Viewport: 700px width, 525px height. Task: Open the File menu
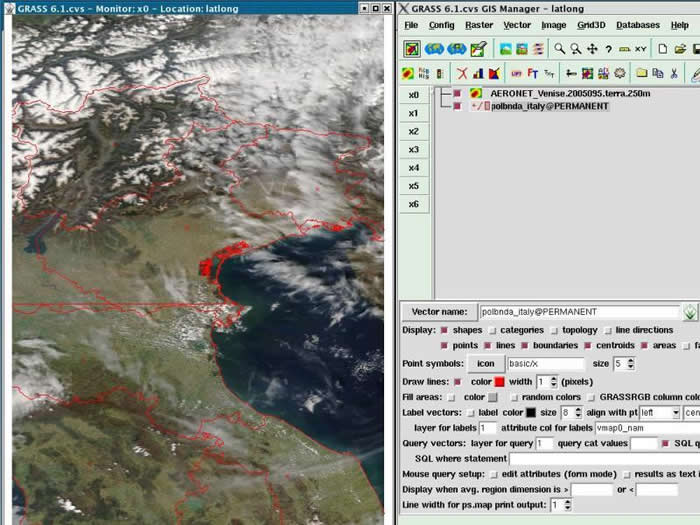pyautogui.click(x=411, y=25)
